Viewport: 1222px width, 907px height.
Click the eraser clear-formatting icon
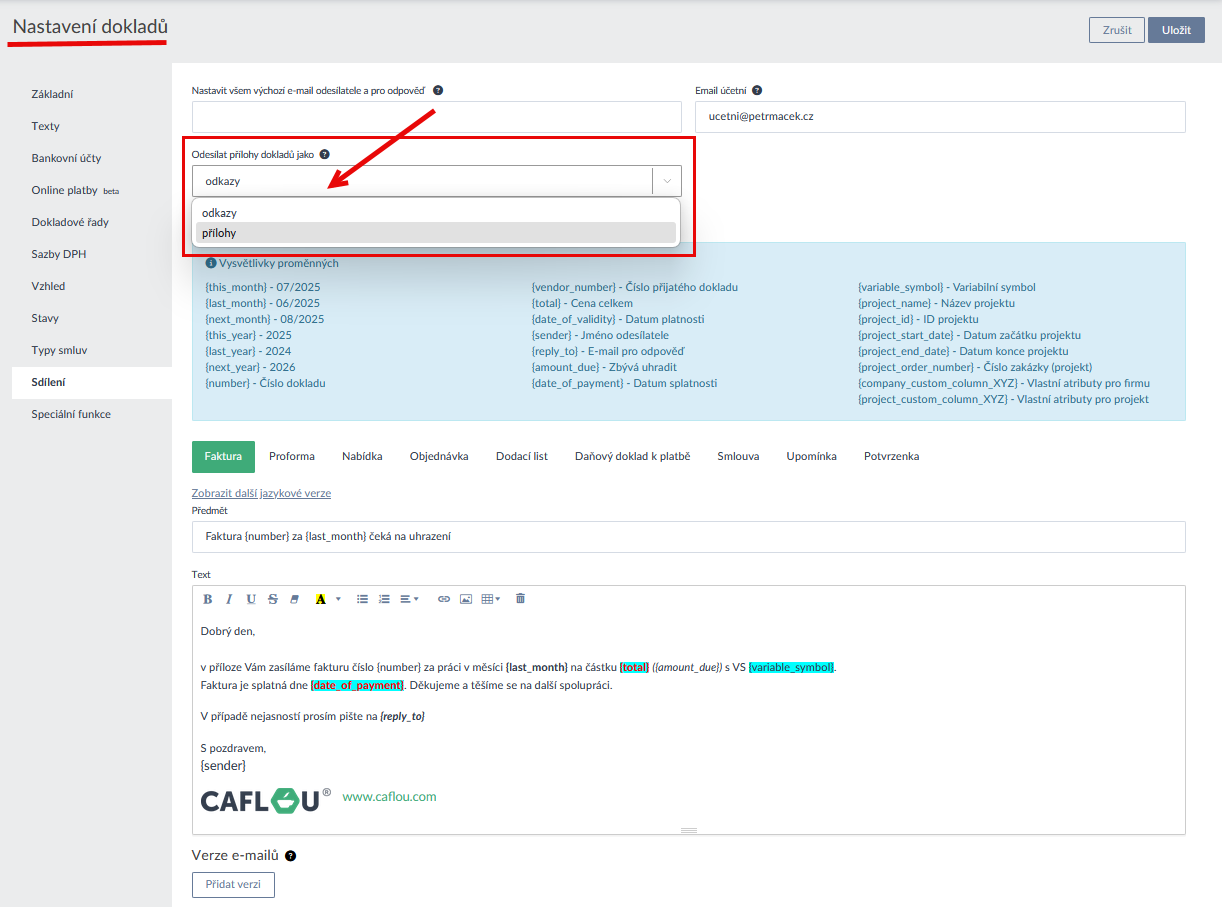pyautogui.click(x=294, y=599)
